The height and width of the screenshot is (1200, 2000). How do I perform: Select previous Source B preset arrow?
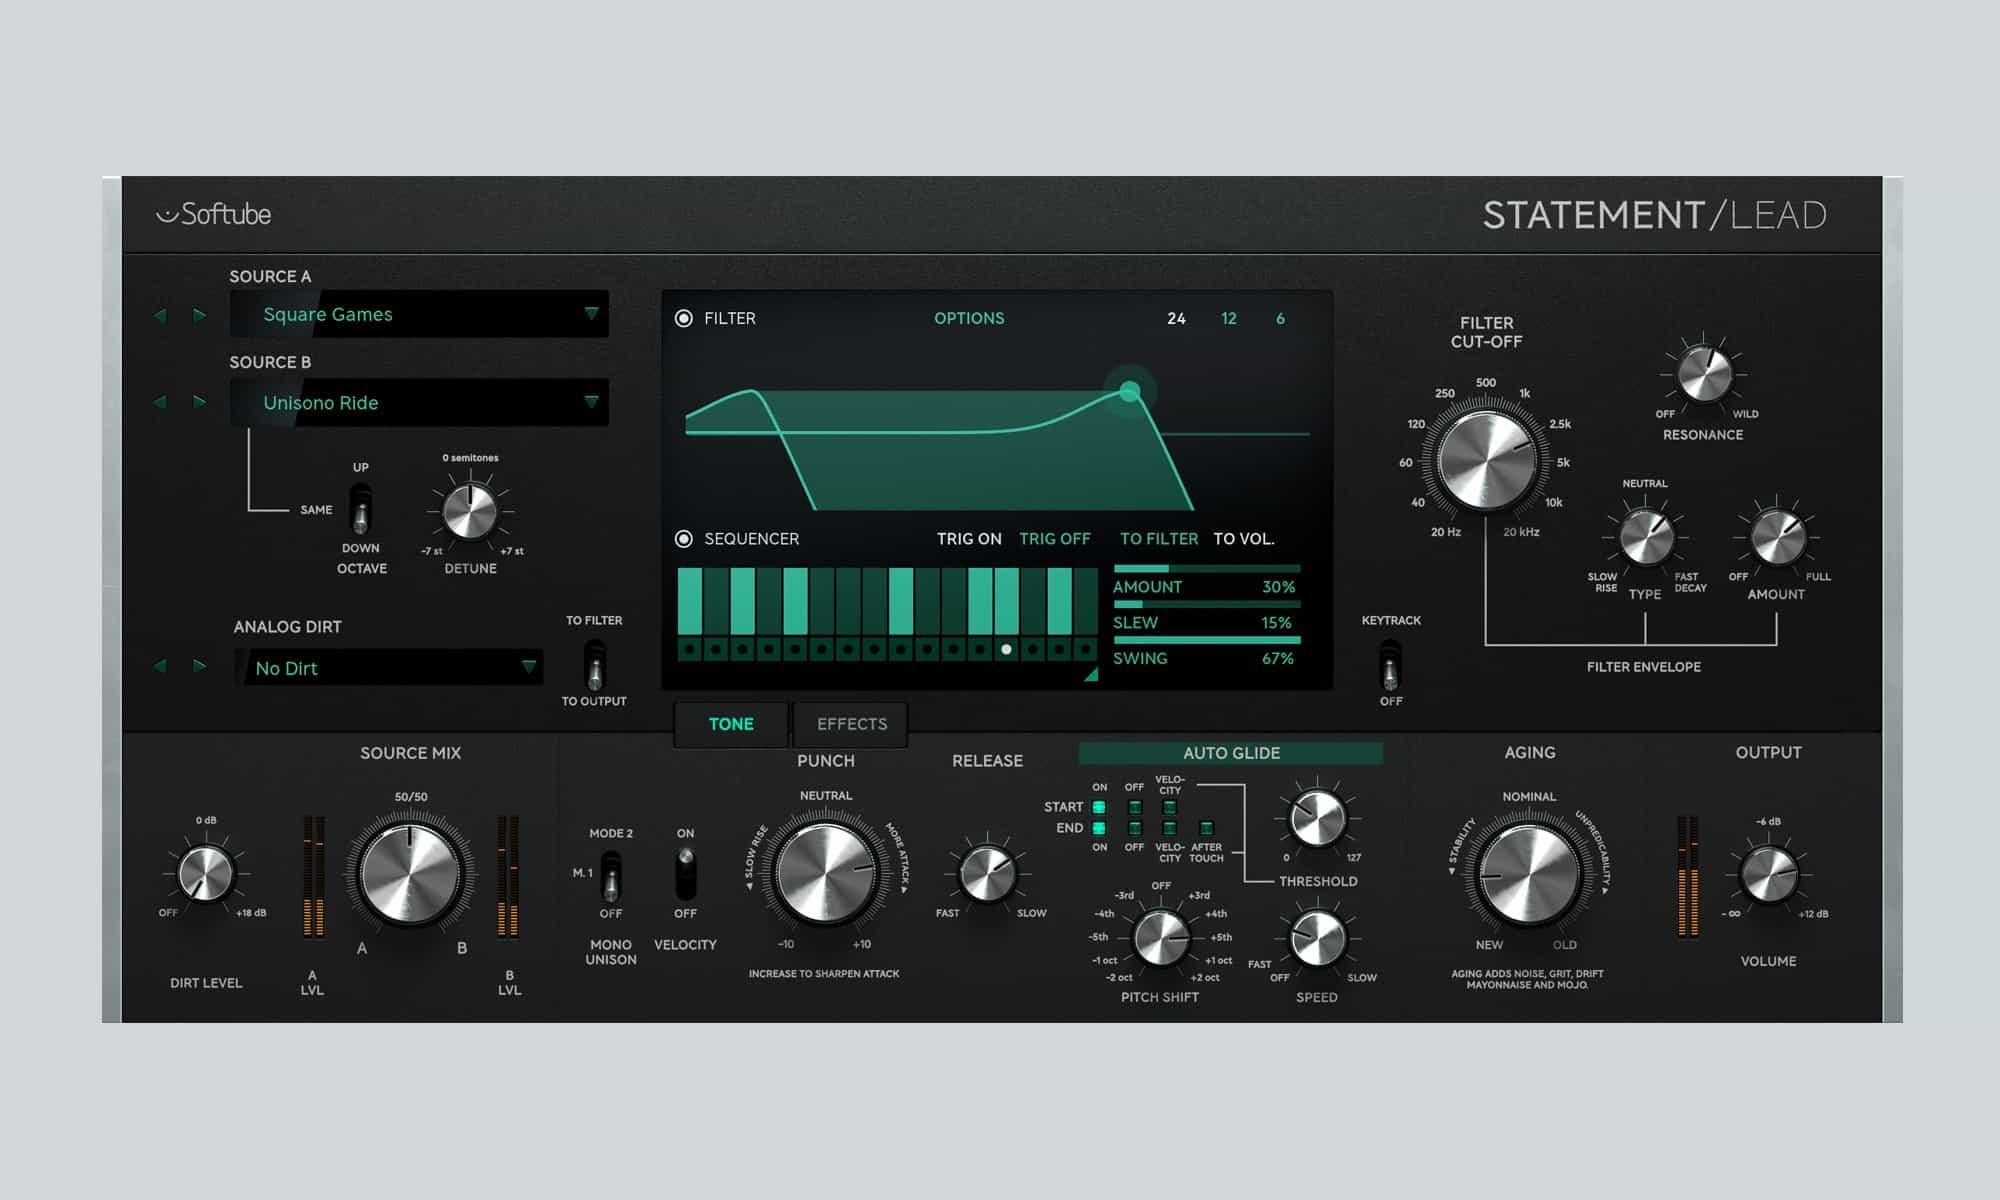(160, 402)
